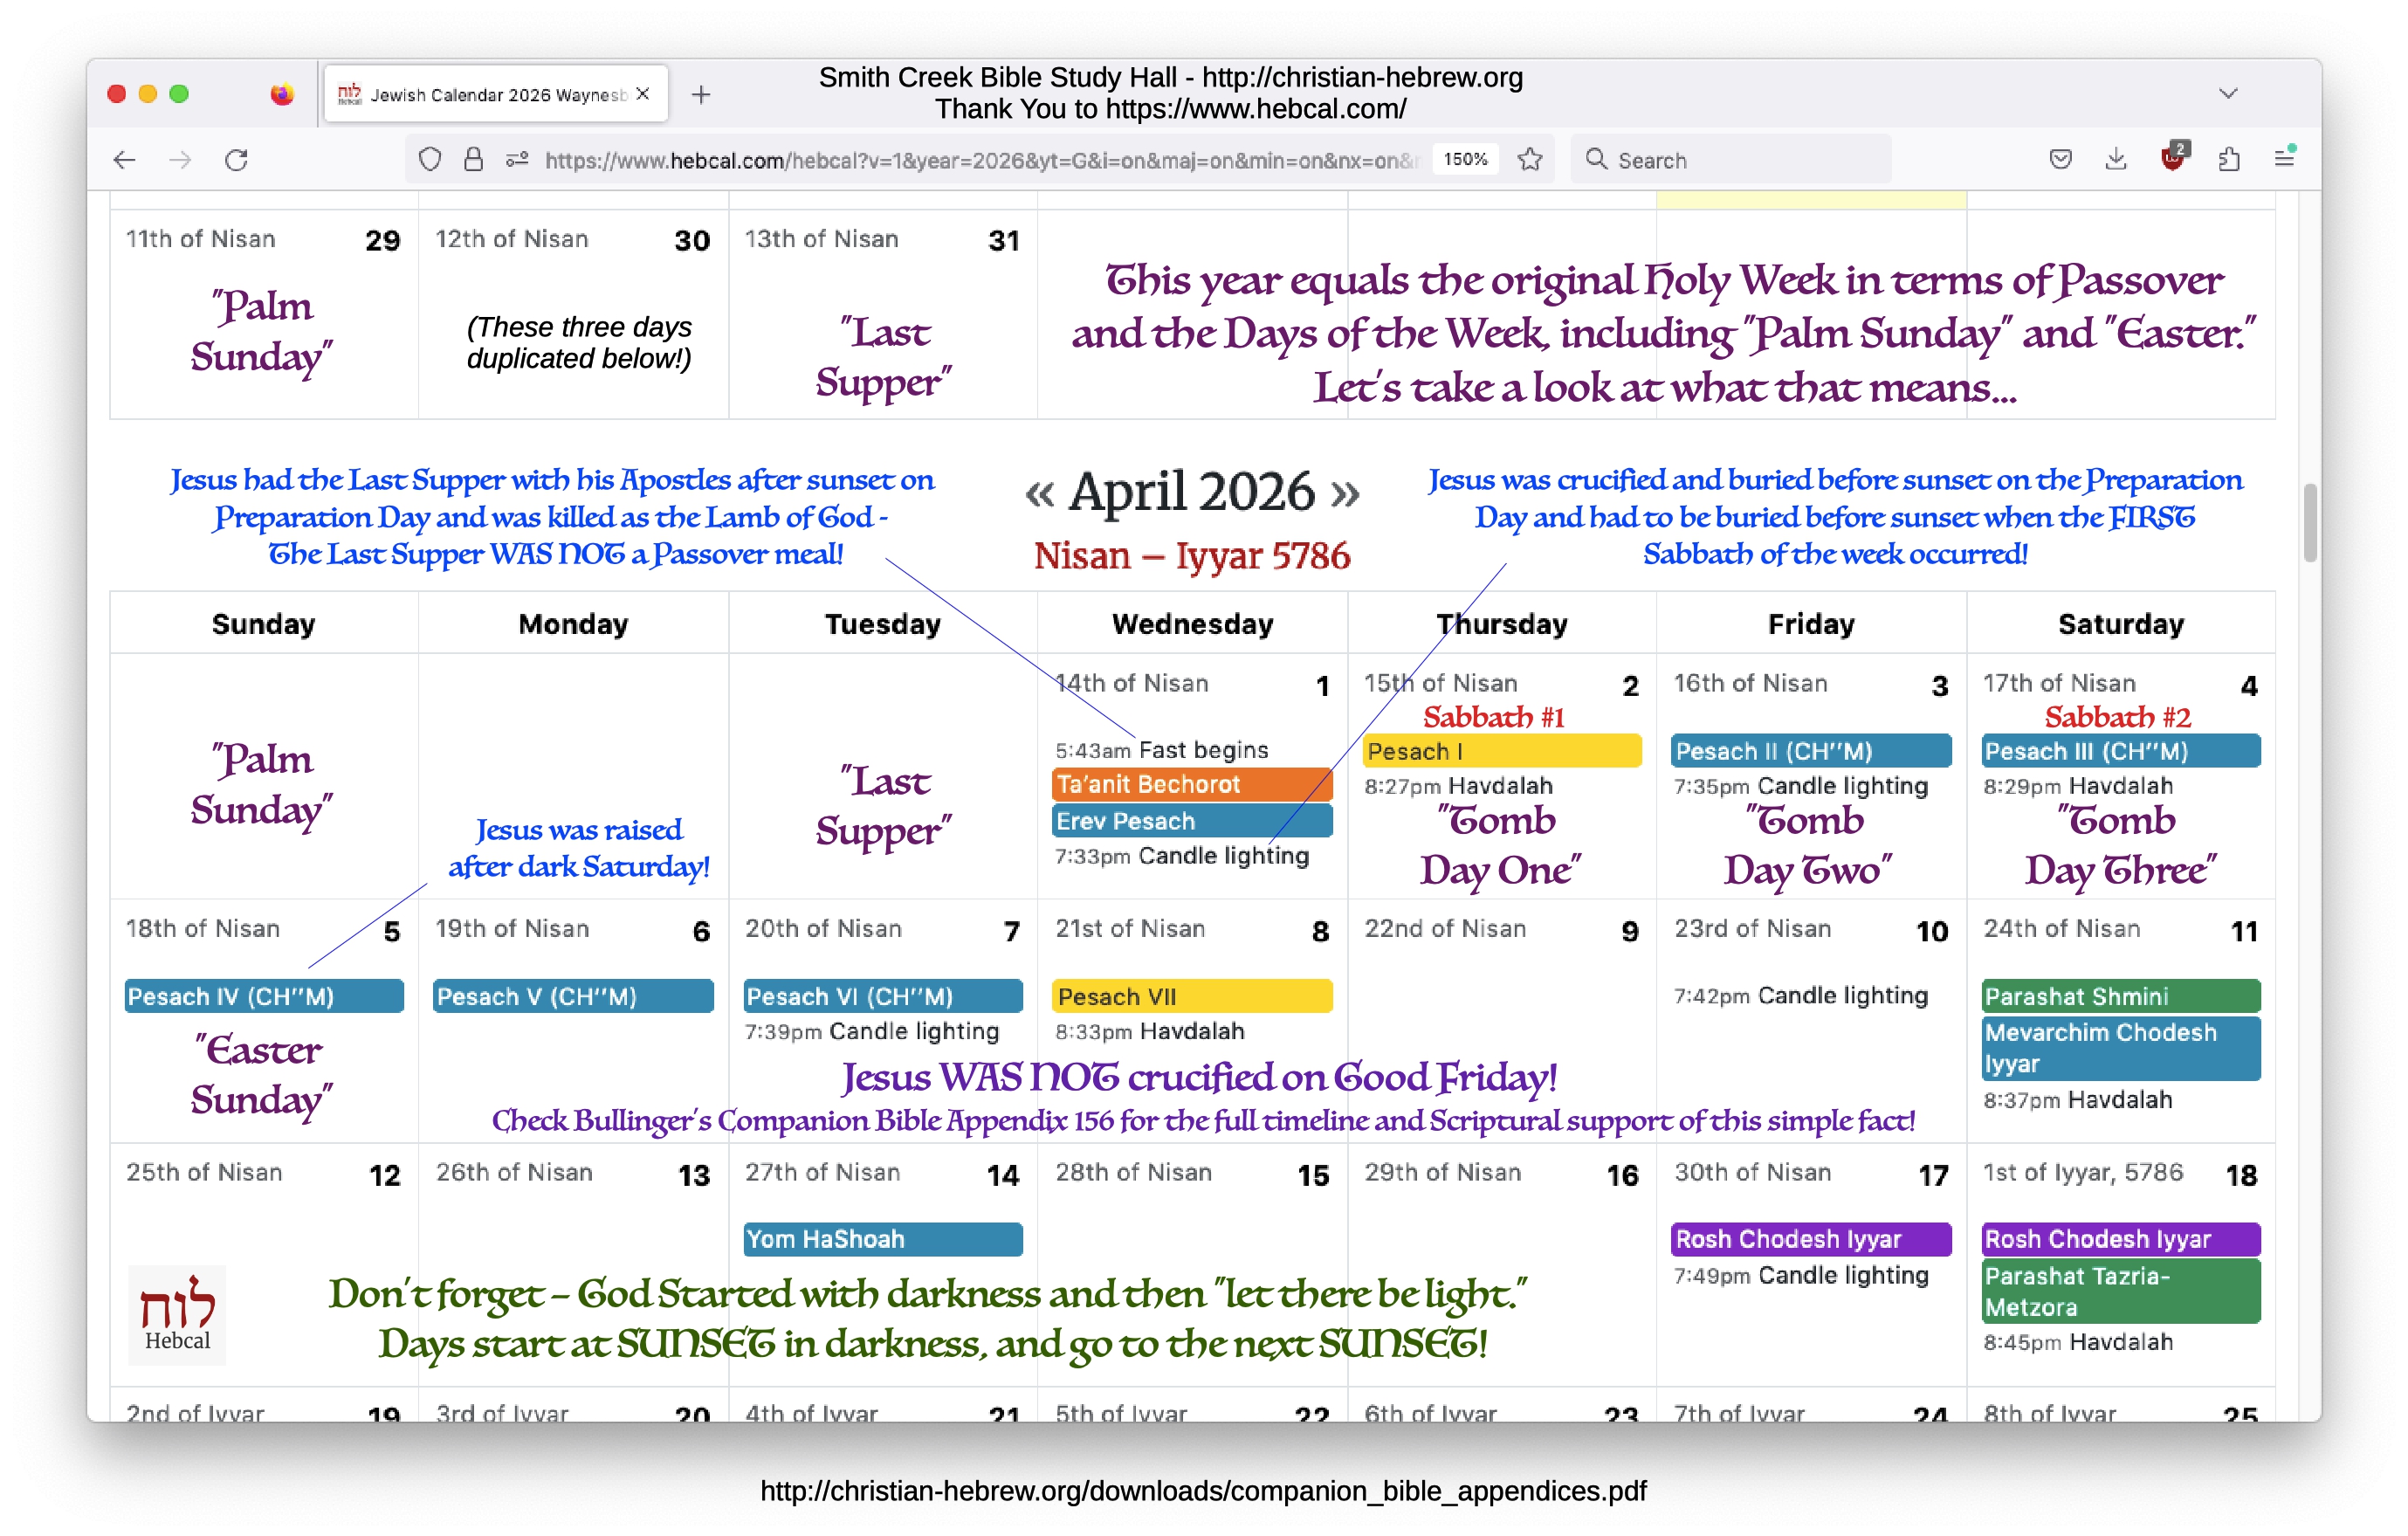Screen dimensions: 2408x1536
Task: Open the Pesach IV (CH''M) event
Action: 264,996
